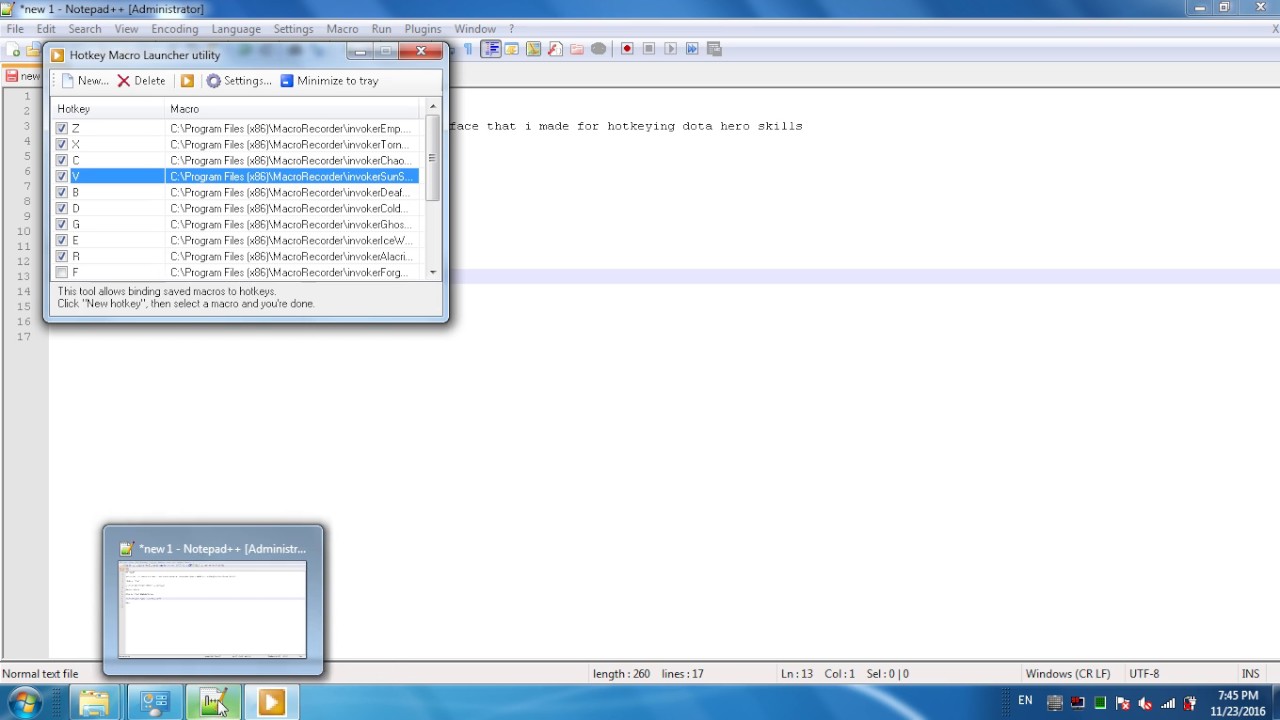Run the selected macro with the orange play icon
Viewport: 1280px width, 720px height.
point(187,81)
